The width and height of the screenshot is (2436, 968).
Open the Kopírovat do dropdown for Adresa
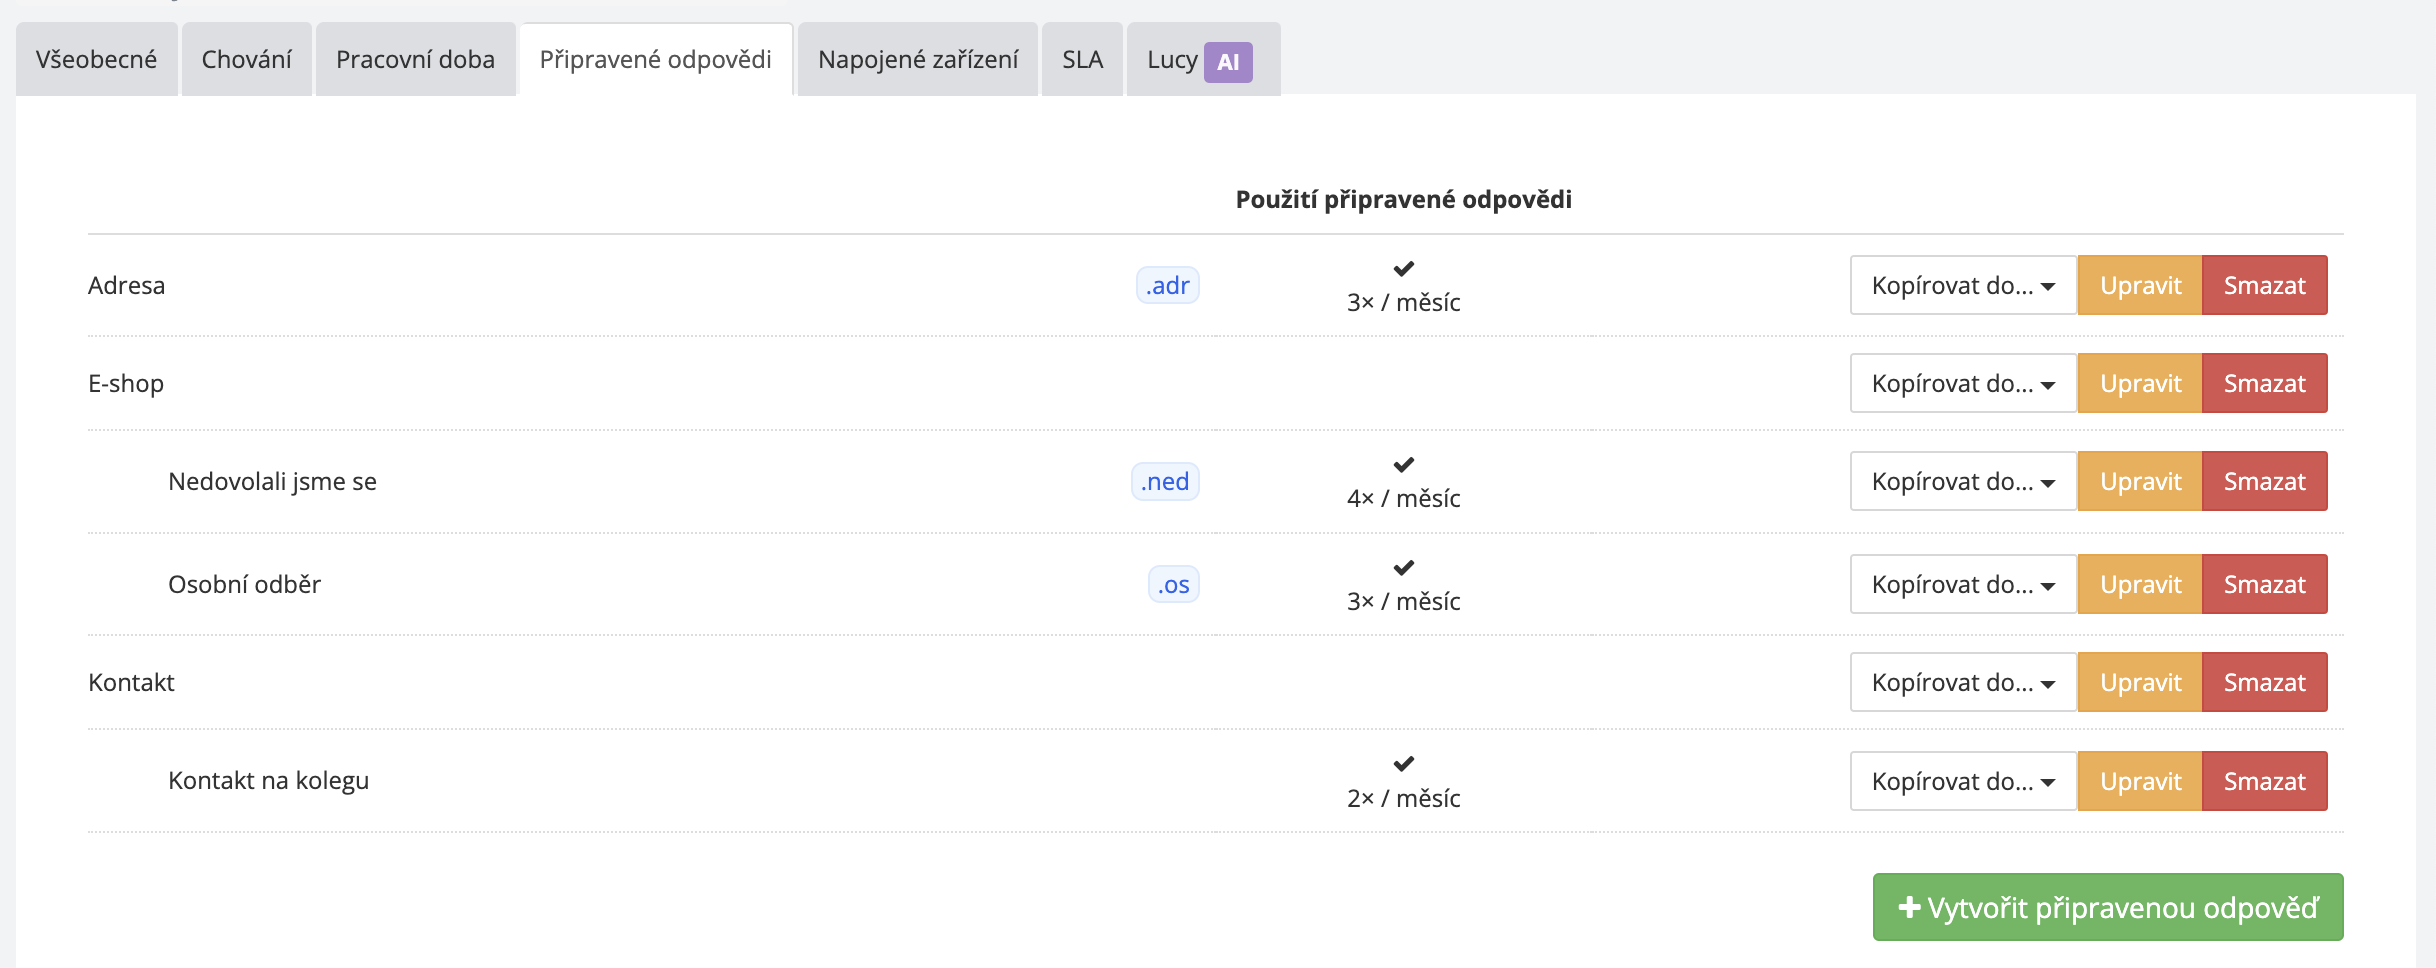click(x=1962, y=285)
